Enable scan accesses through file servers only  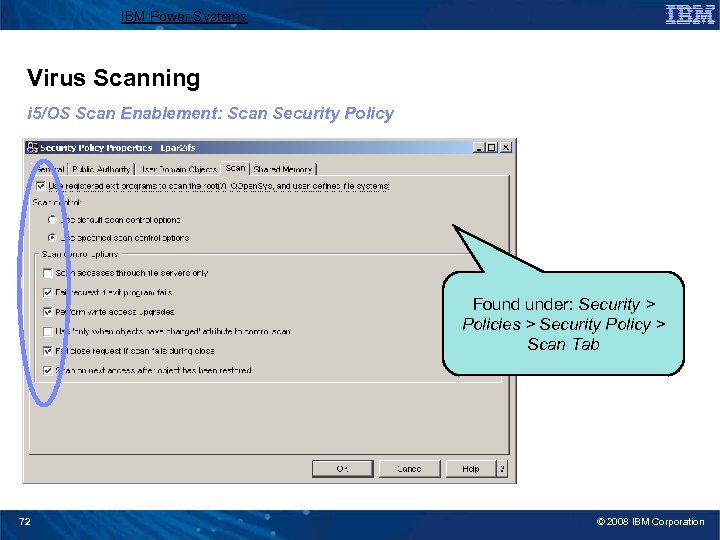[x=47, y=273]
